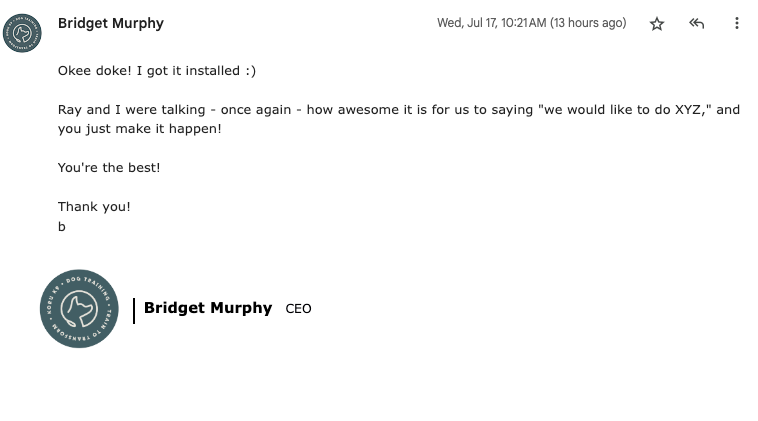Image resolution: width=758 pixels, height=421 pixels.
Task: Click the single-letter "b" sign-off
Action: (62, 227)
